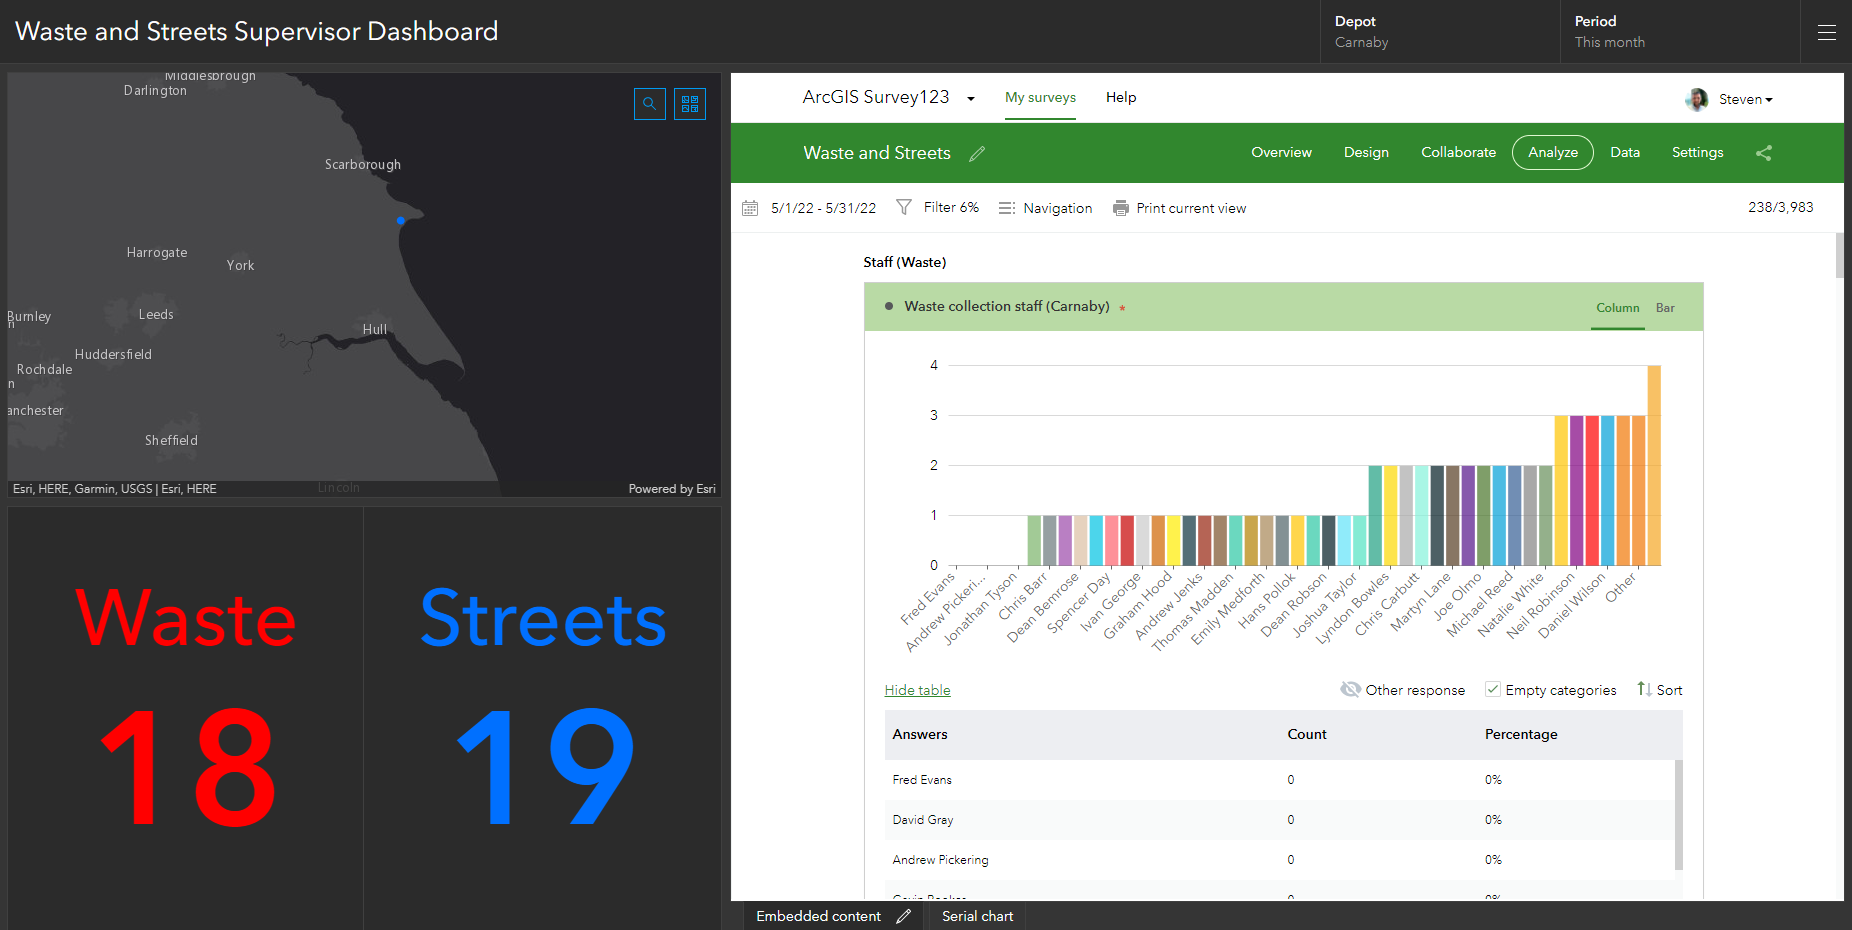Click the Survey123 page vertical scrollbar
Viewport: 1852px width, 930px height.
coord(1839,255)
